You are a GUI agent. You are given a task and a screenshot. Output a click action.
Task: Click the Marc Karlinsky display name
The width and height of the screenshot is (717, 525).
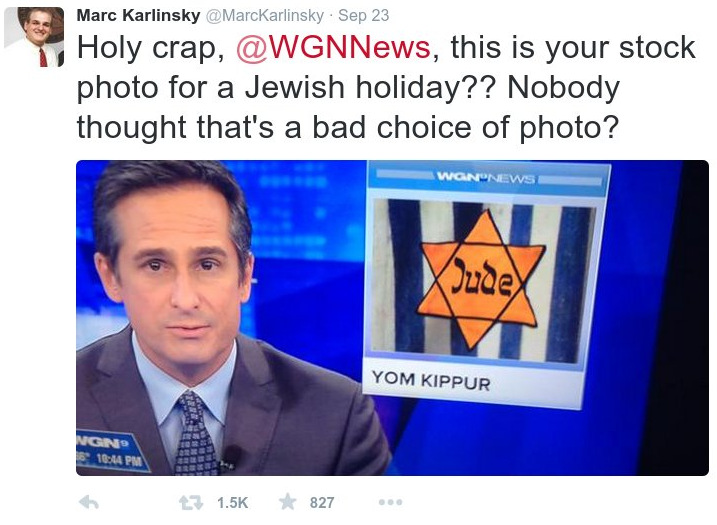[x=139, y=15]
